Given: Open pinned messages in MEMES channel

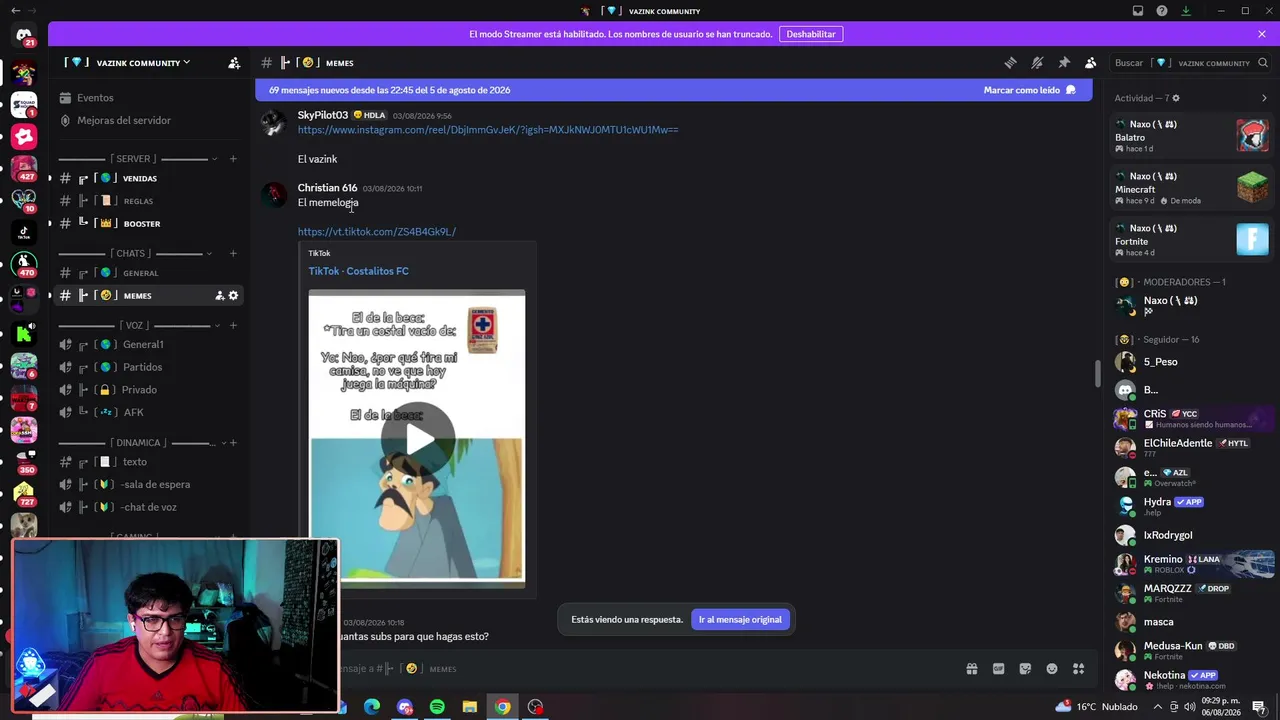Looking at the screenshot, I should pyautogui.click(x=1064, y=63).
